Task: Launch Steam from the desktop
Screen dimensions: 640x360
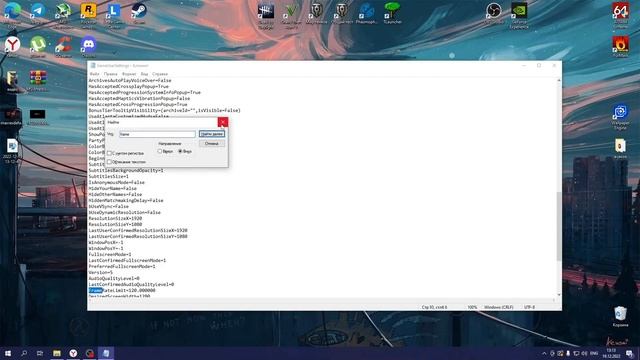Action: pos(139,11)
